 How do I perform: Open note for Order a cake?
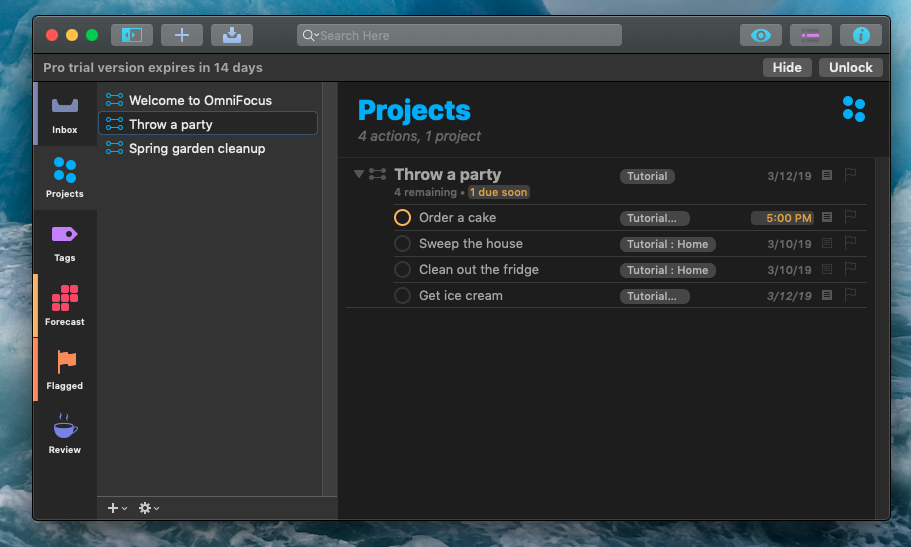[827, 217]
